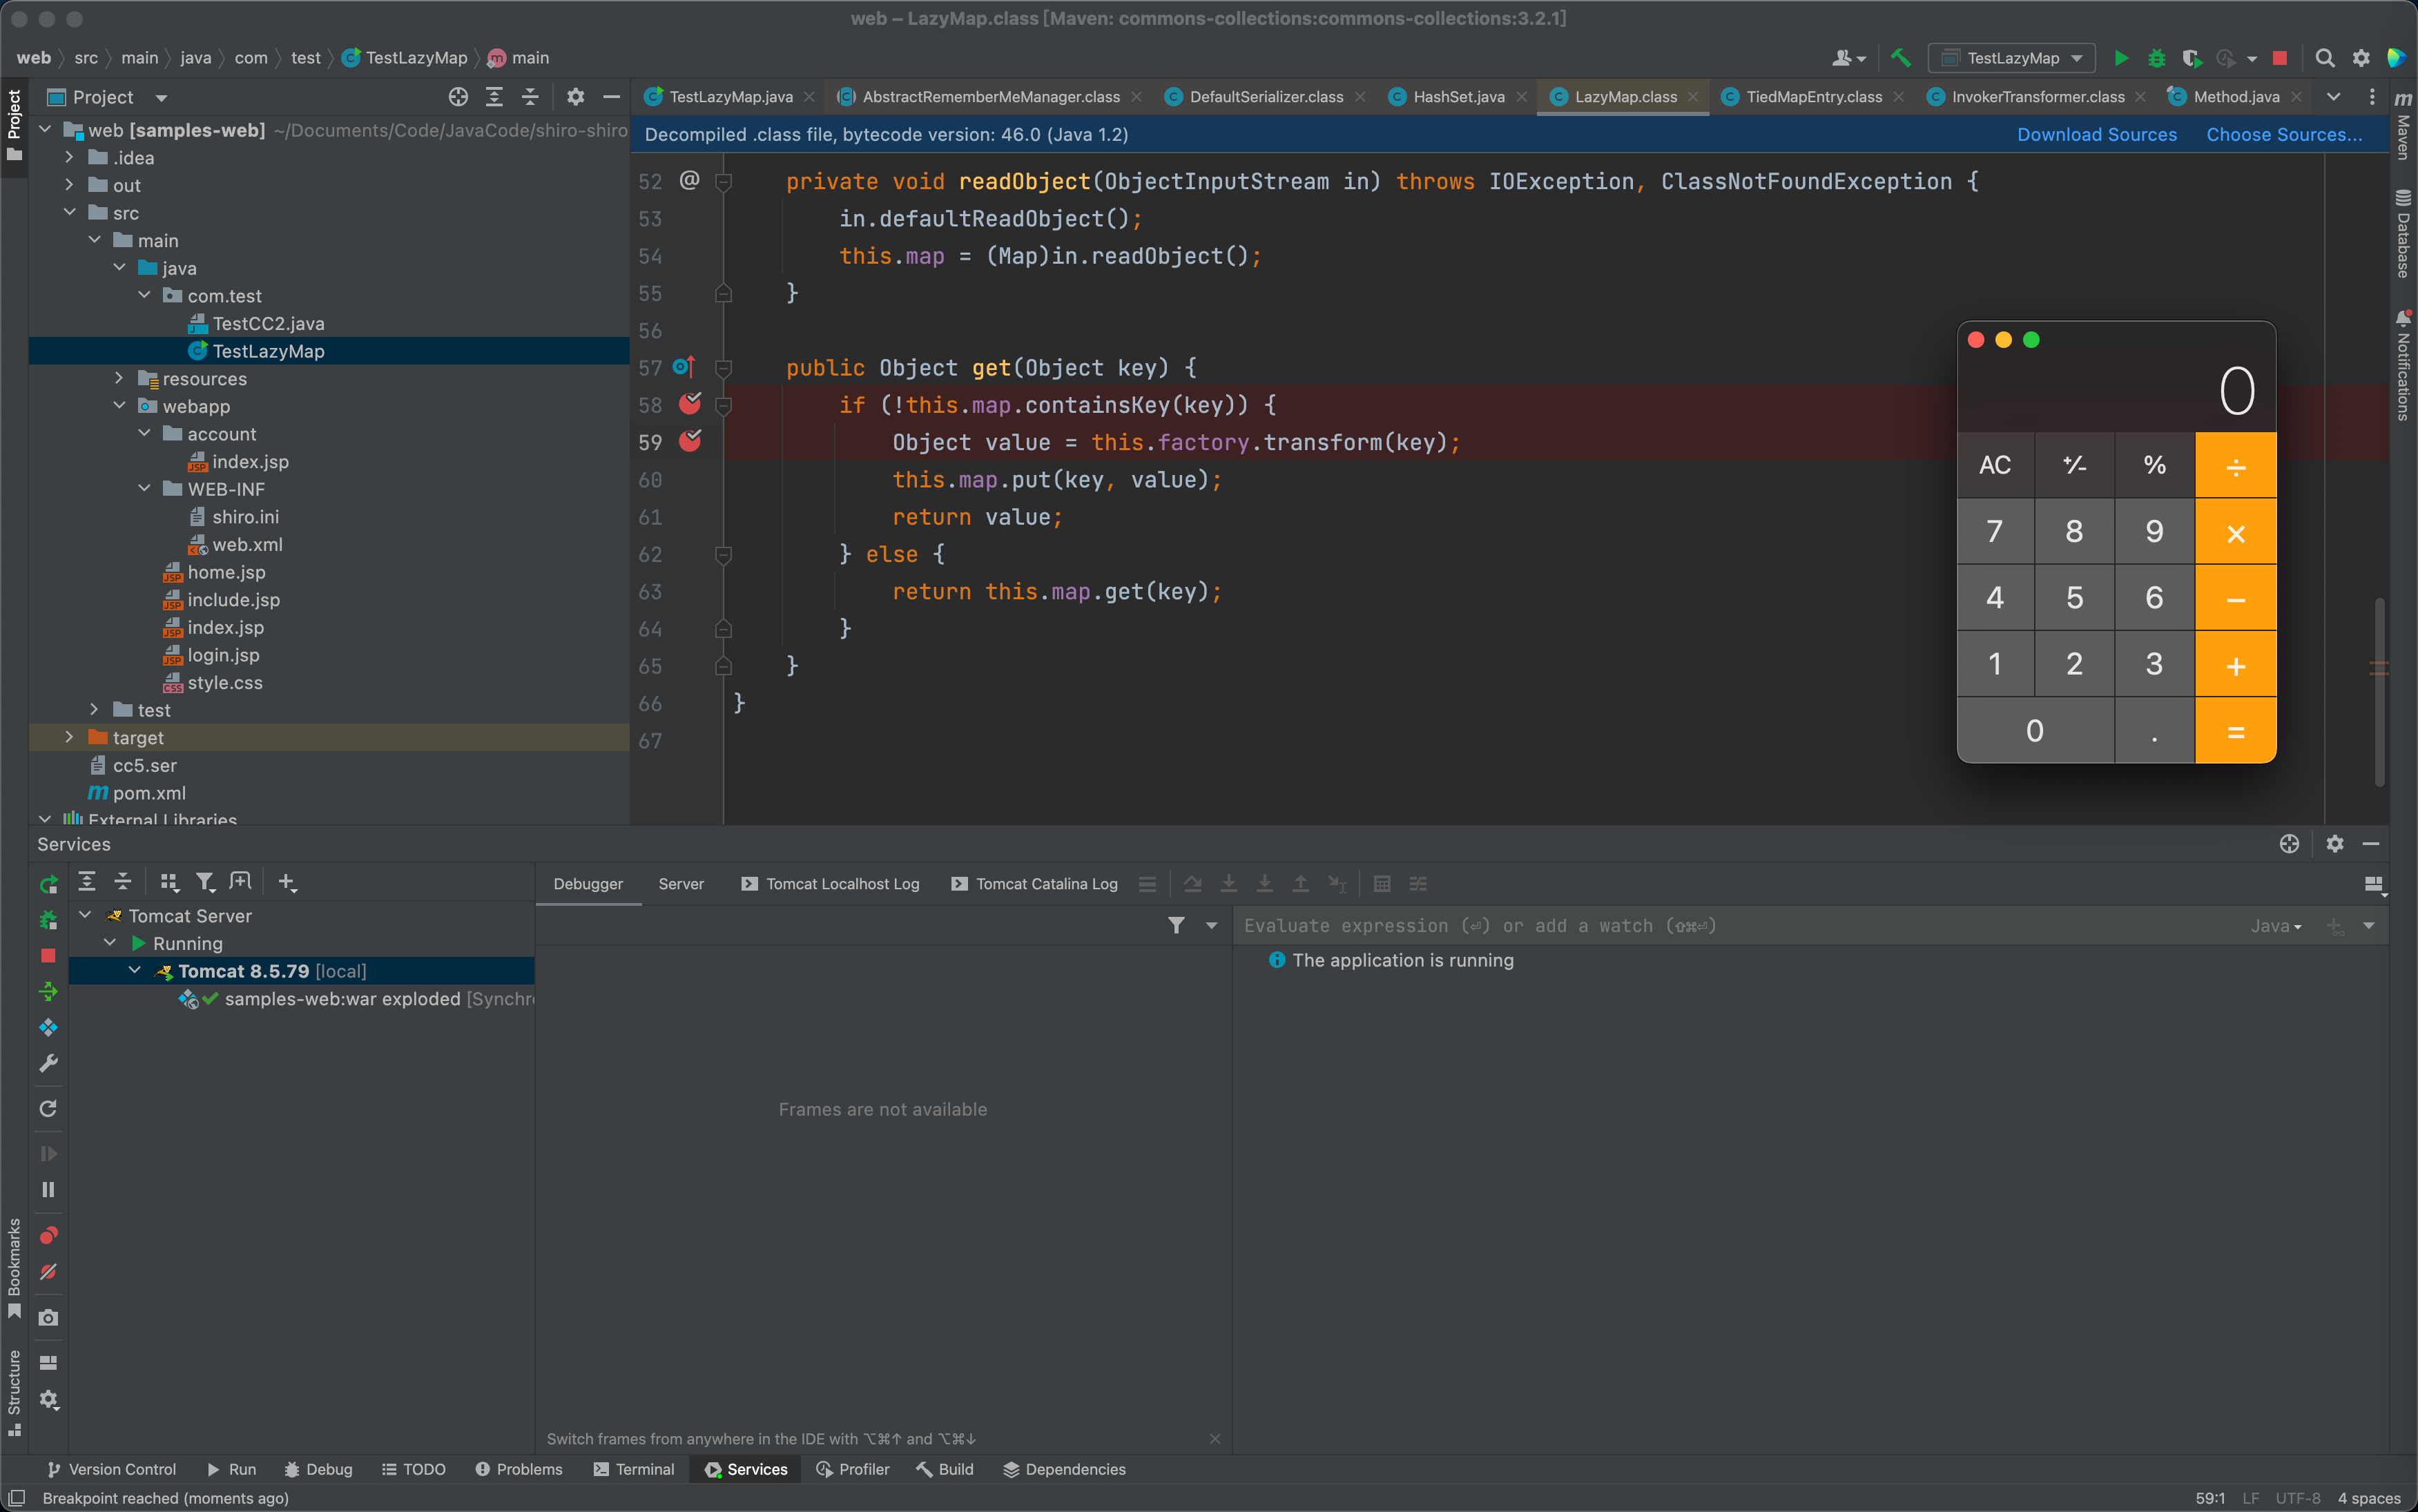Click the Build hammer icon
2418x1512 pixels.
point(1900,58)
